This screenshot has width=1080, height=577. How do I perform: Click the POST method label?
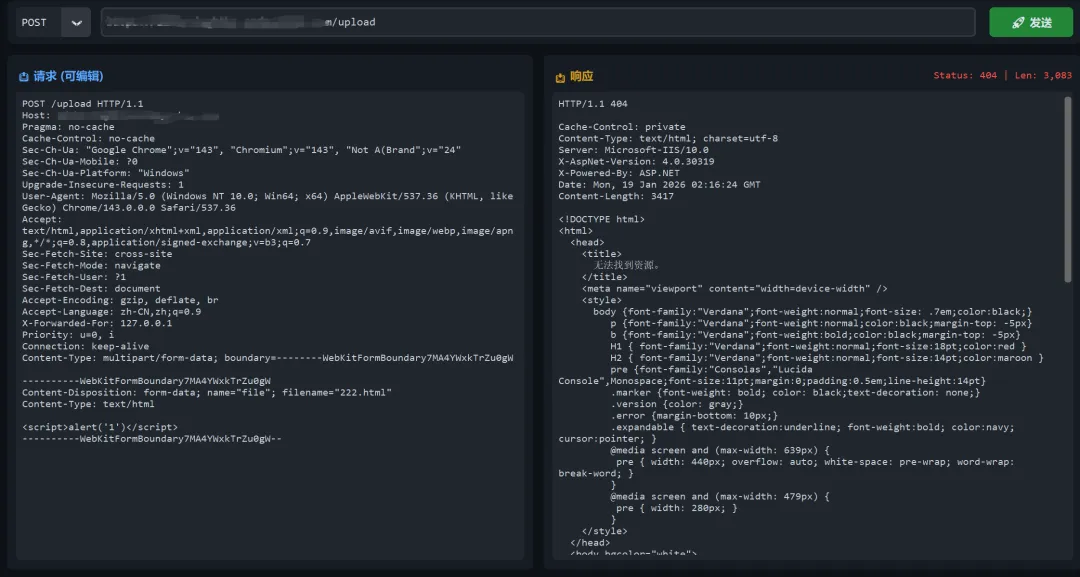coord(34,23)
